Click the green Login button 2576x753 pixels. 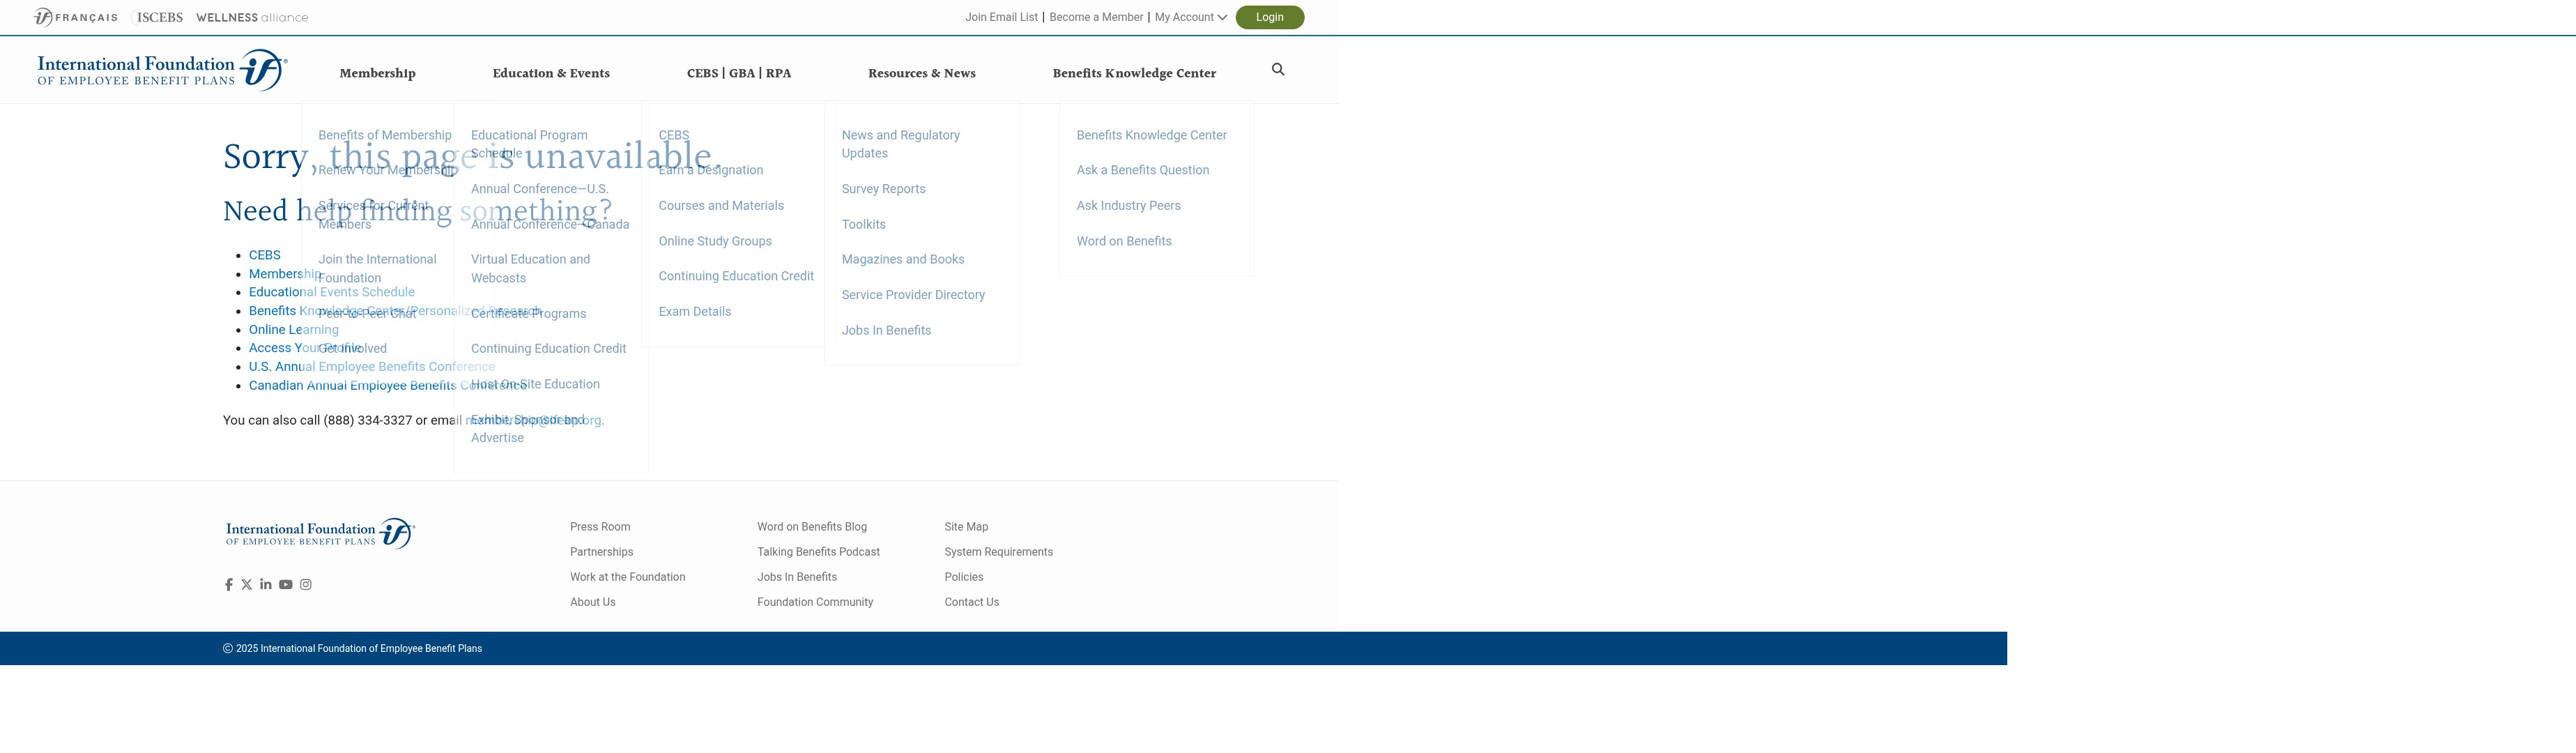pos(1270,17)
